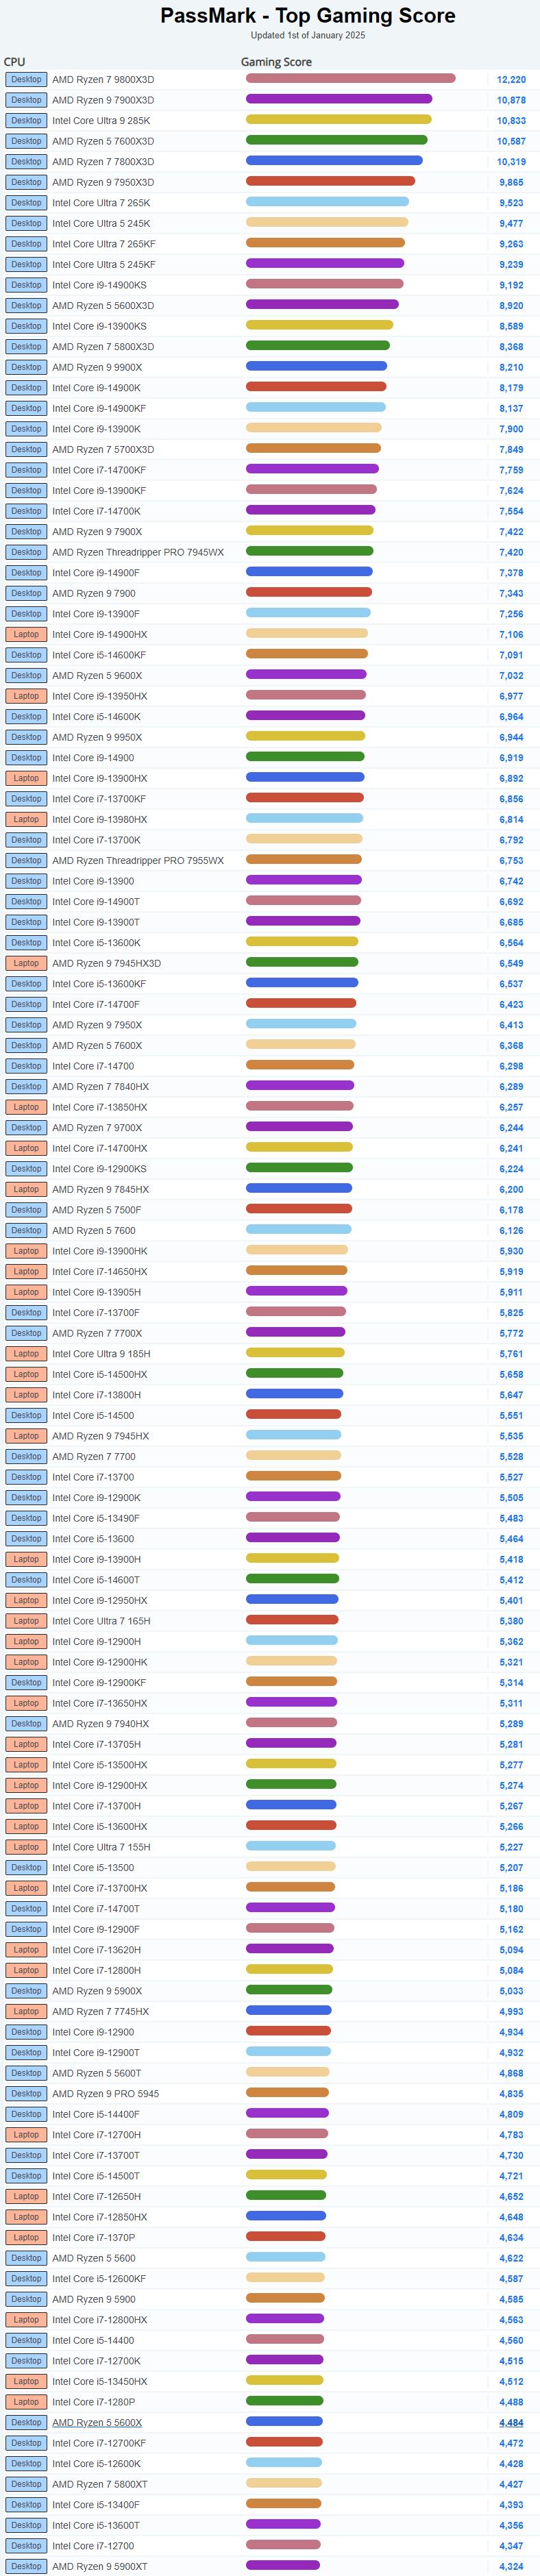The width and height of the screenshot is (540, 2576).
Task: Open AMD Ryzen Threadripper PRO 7945WX details
Action: [138, 553]
